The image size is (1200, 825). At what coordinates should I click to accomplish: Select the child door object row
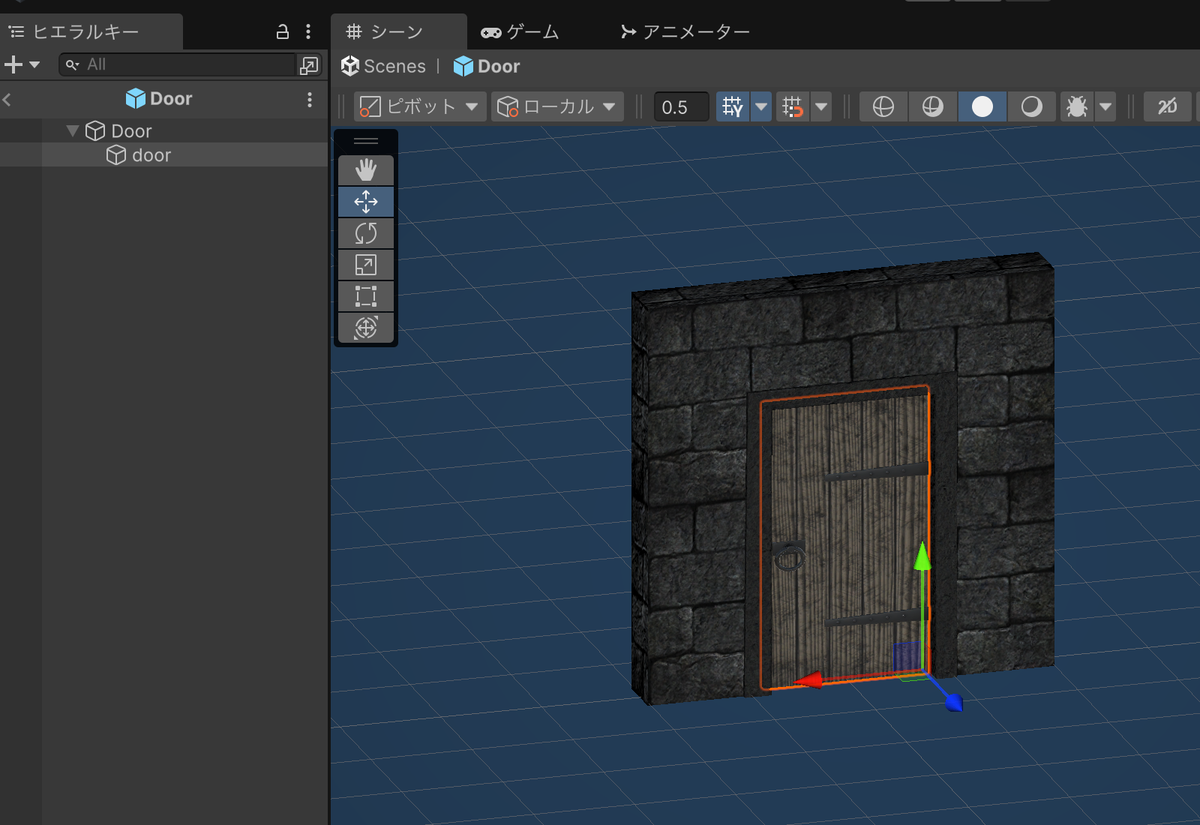click(x=164, y=155)
